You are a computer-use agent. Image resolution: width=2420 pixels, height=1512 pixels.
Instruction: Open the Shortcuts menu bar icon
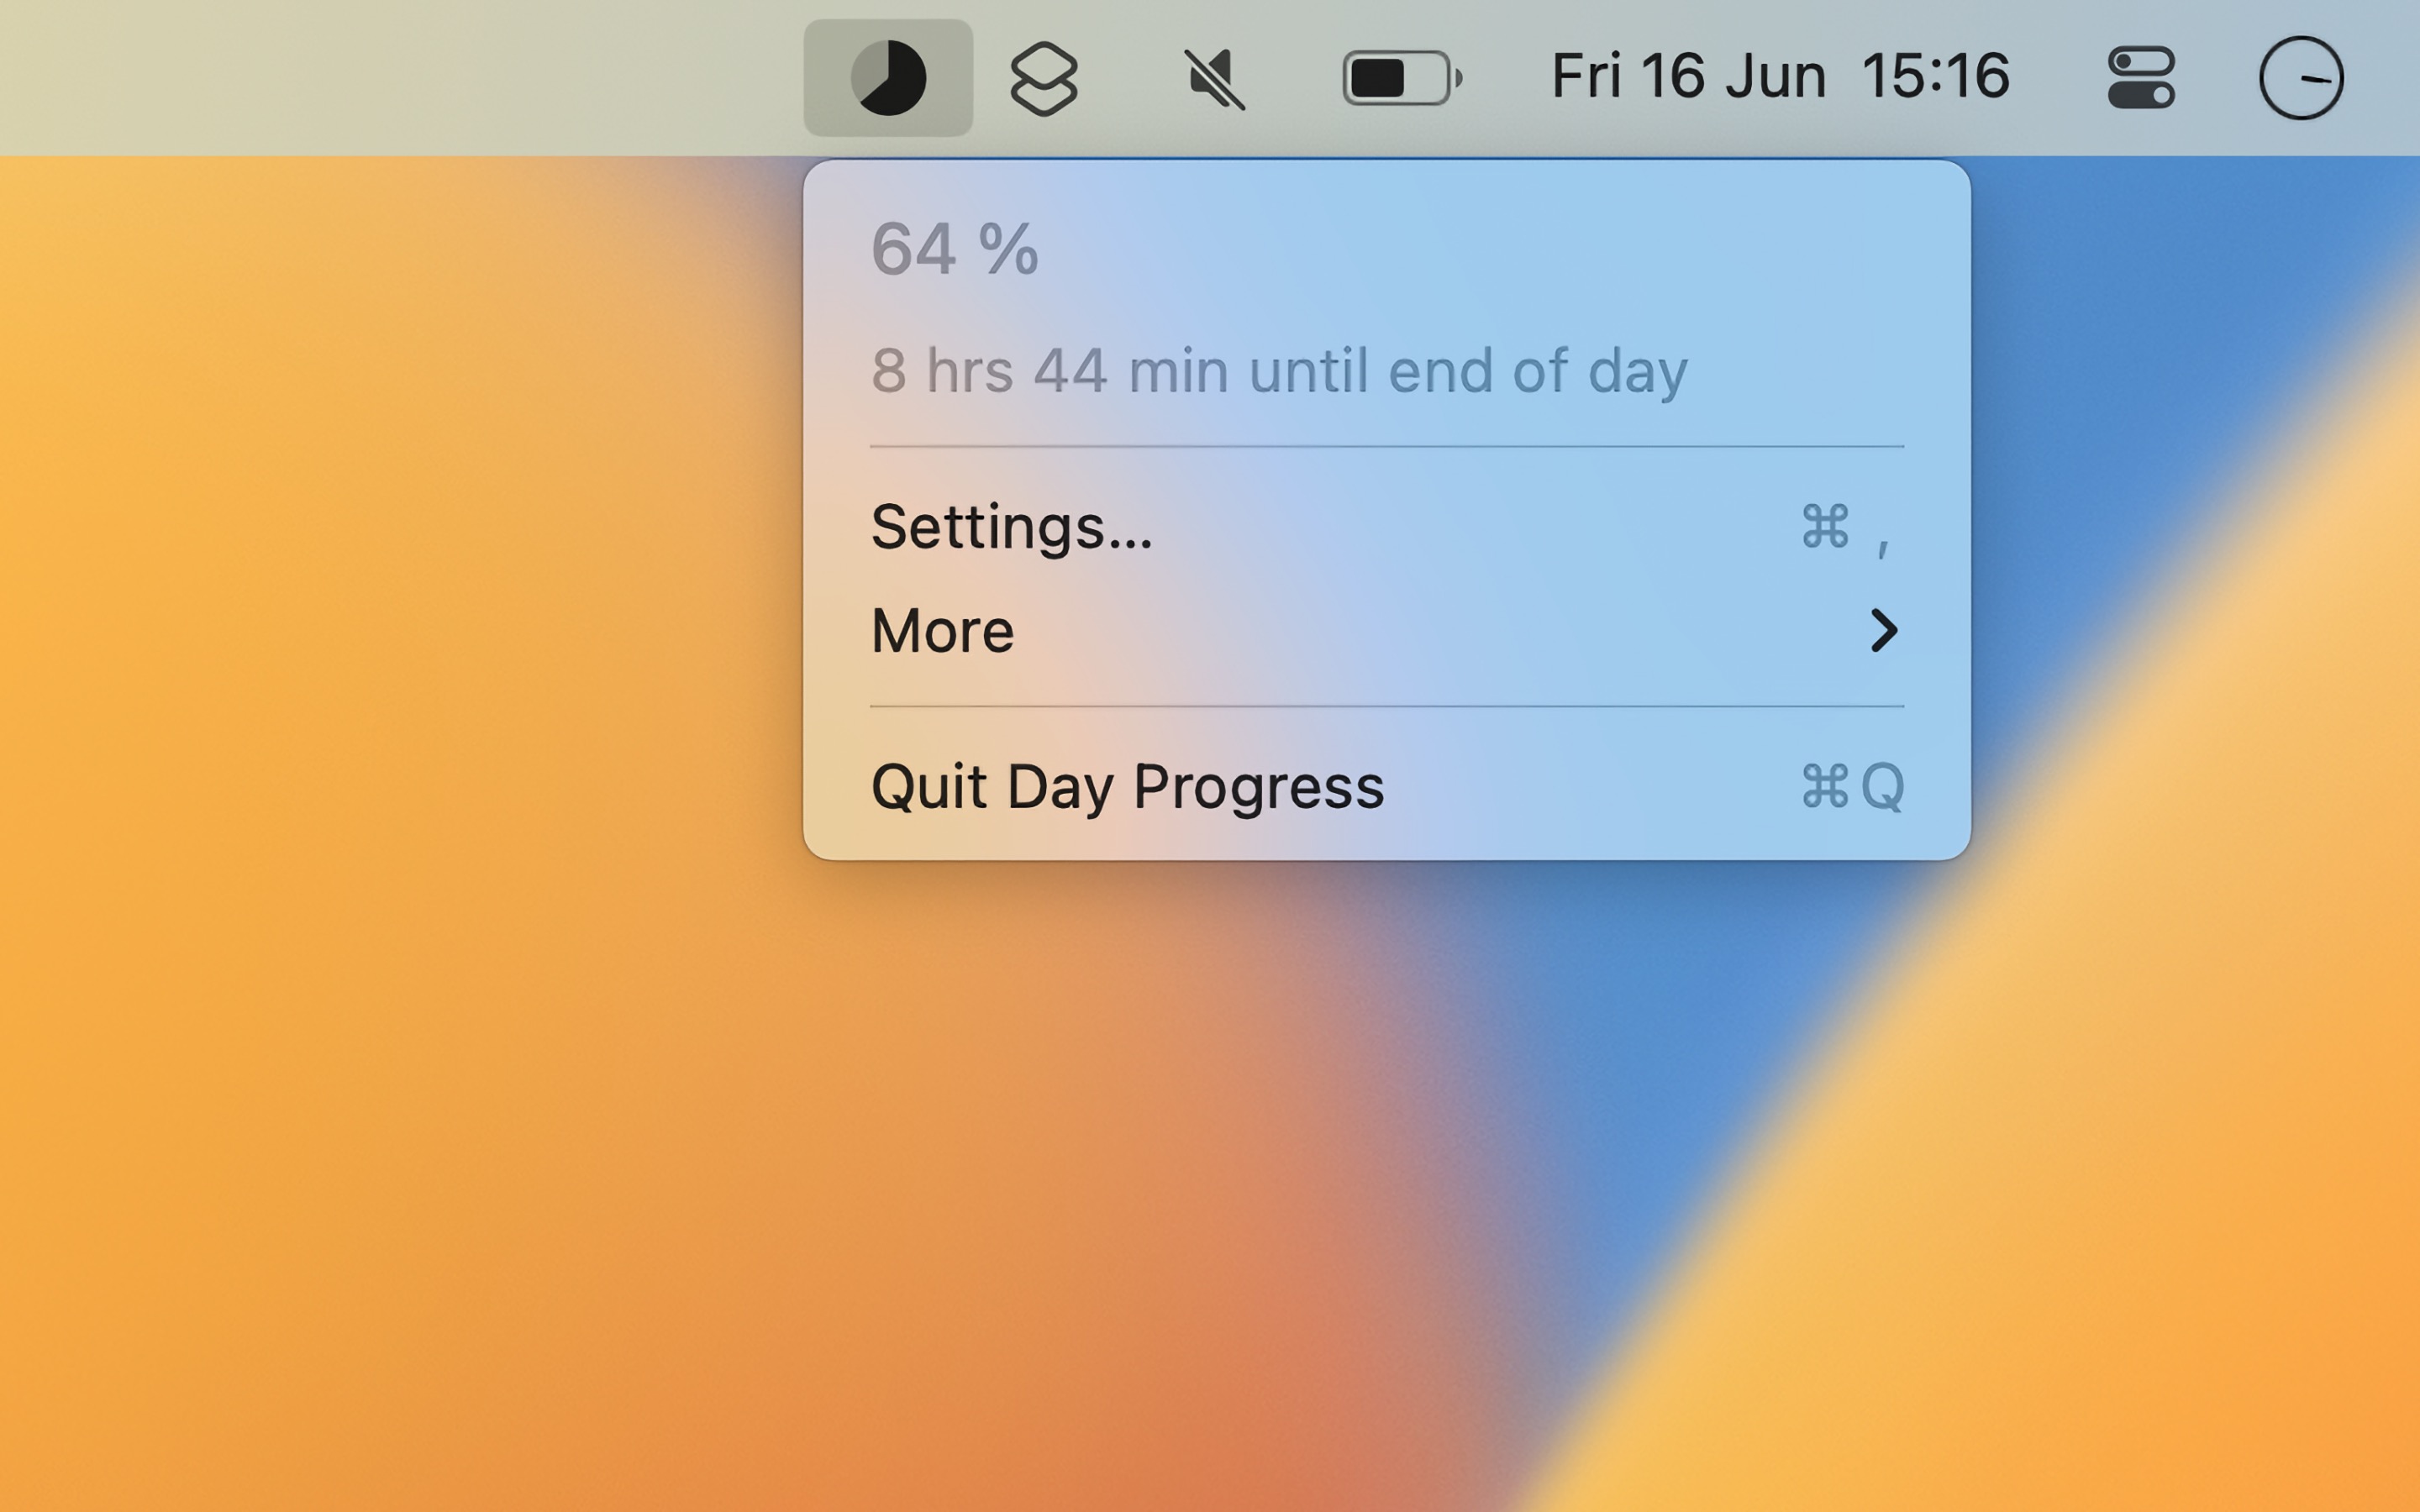1043,78
